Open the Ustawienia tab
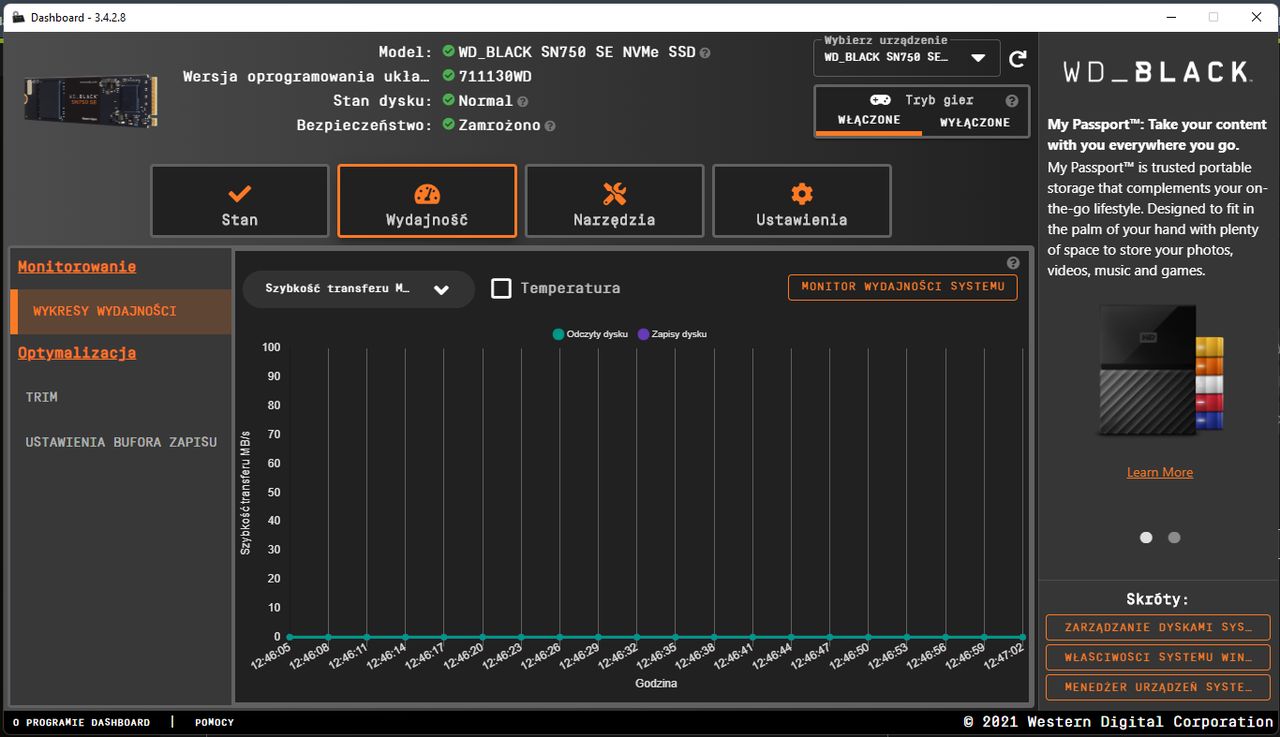The height and width of the screenshot is (737, 1280). (x=802, y=201)
